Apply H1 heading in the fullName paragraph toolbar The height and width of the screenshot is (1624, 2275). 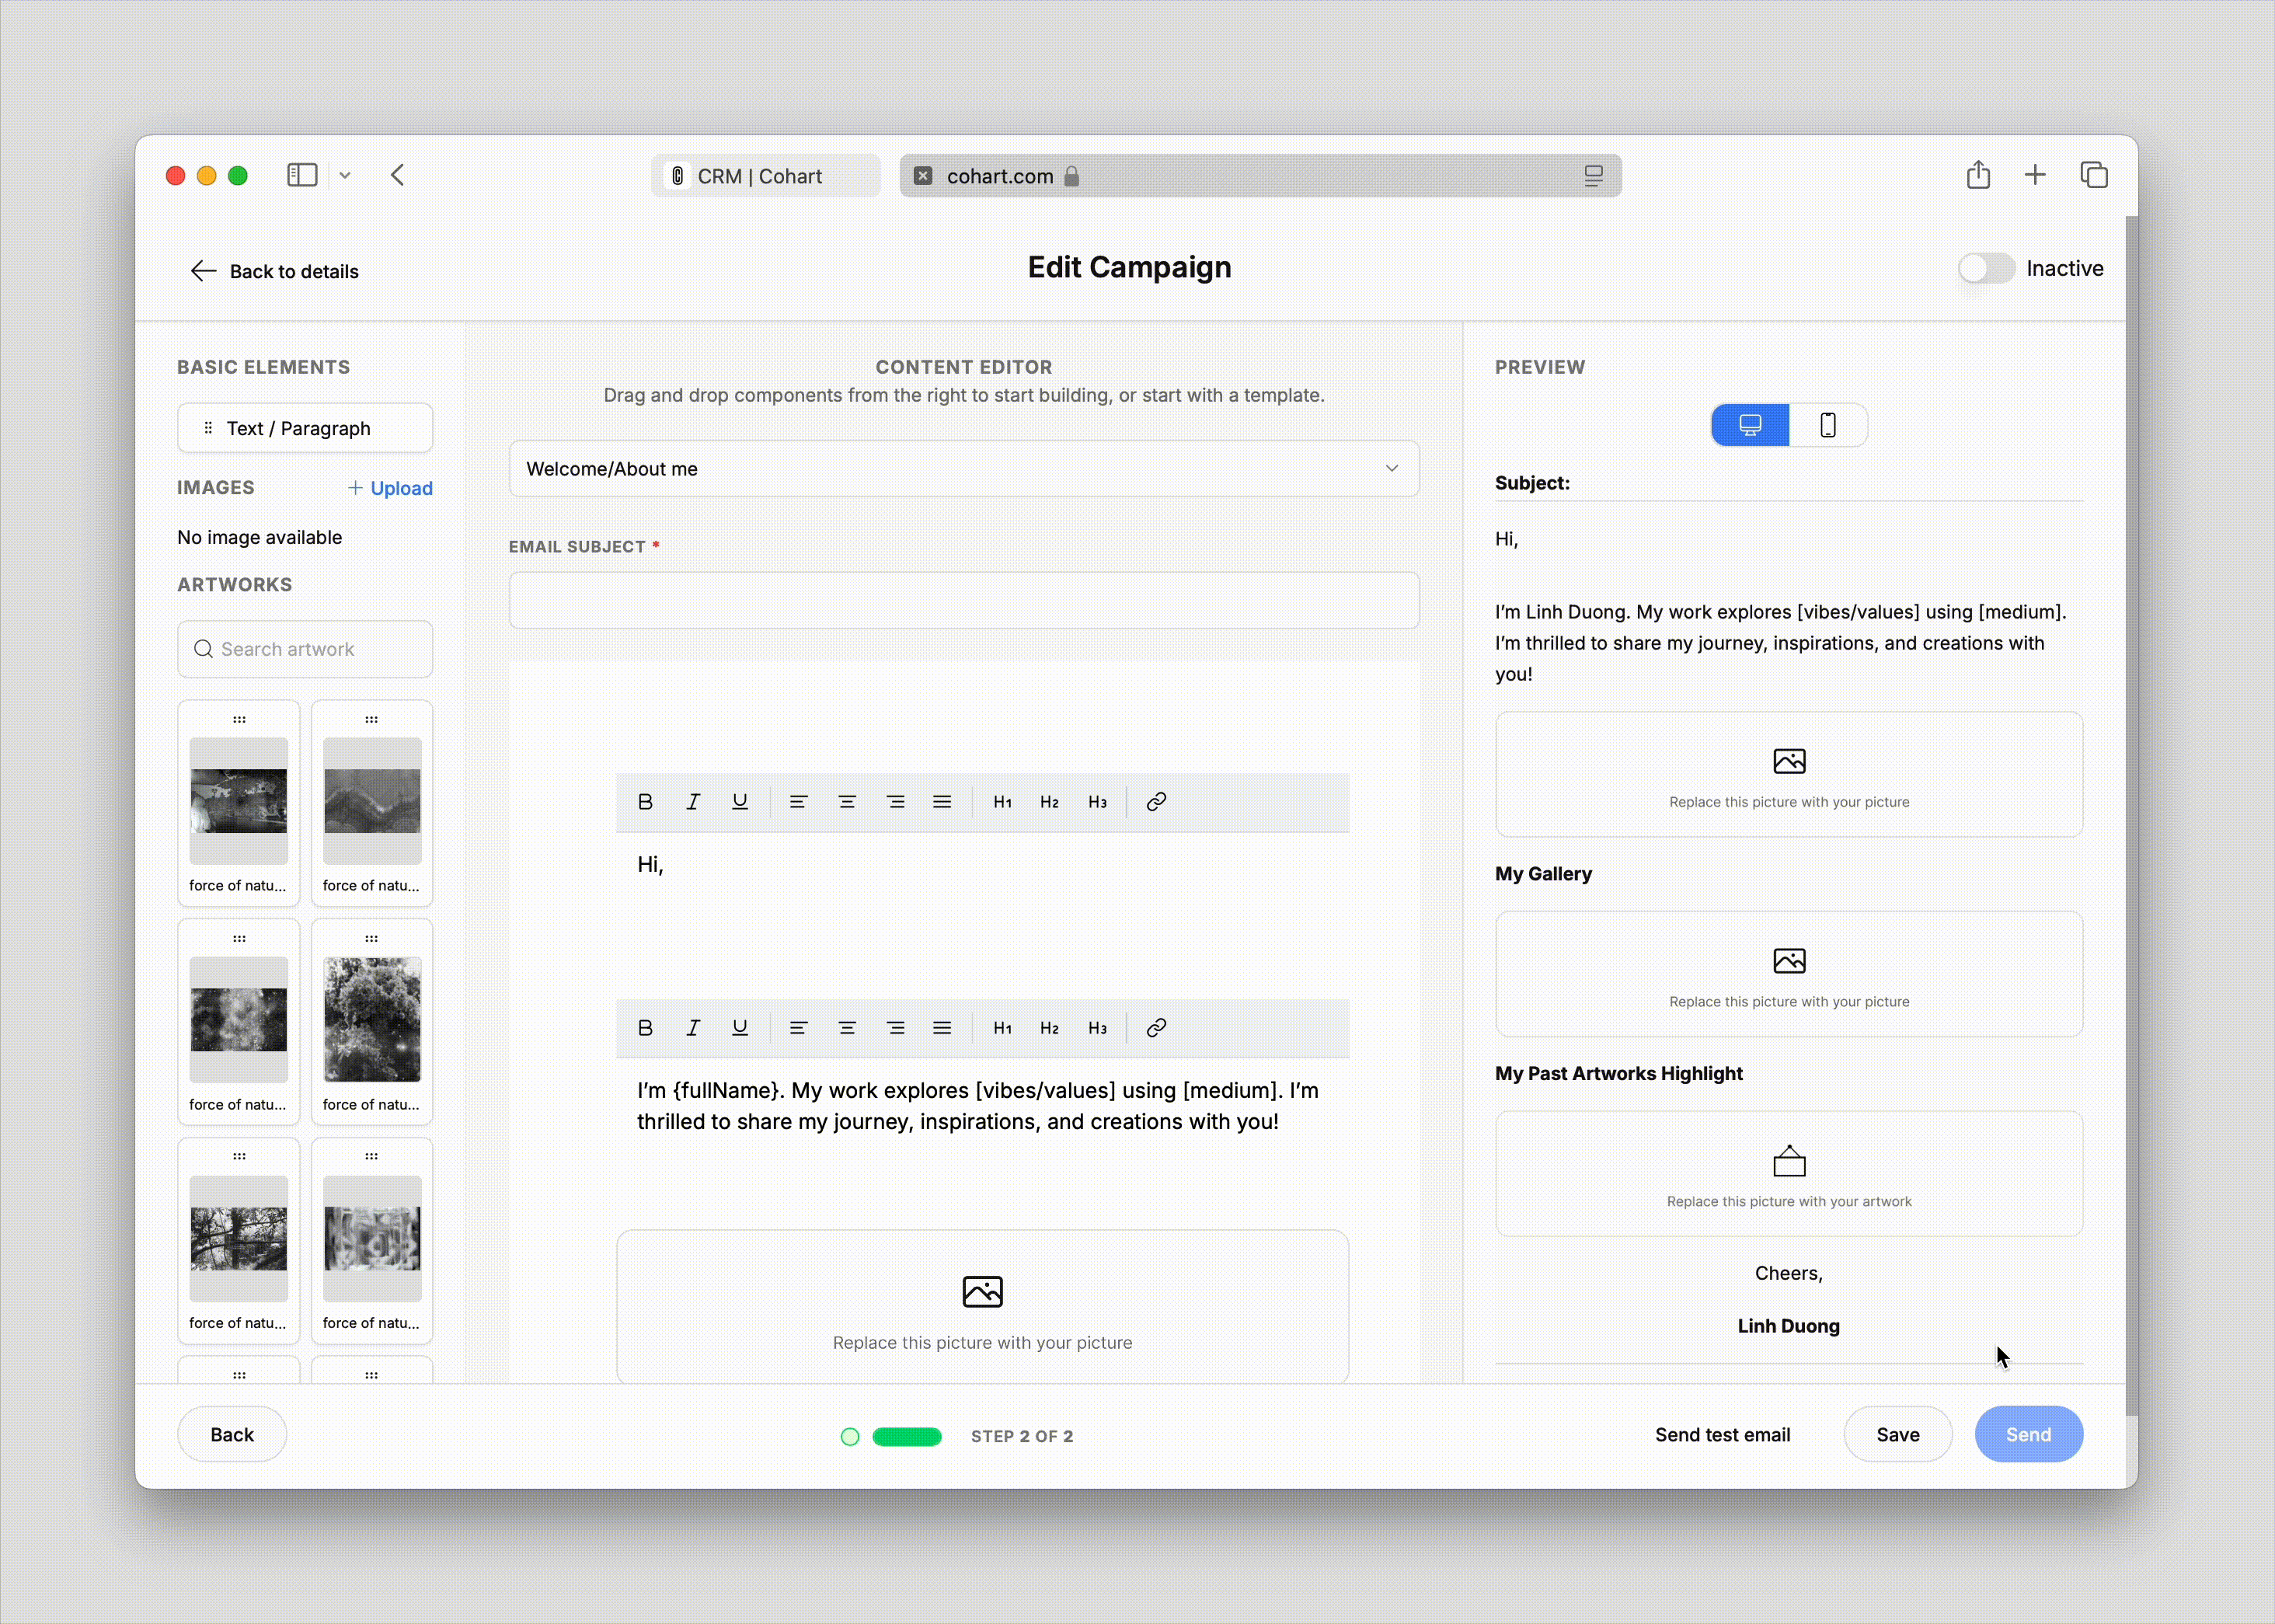click(1002, 1028)
